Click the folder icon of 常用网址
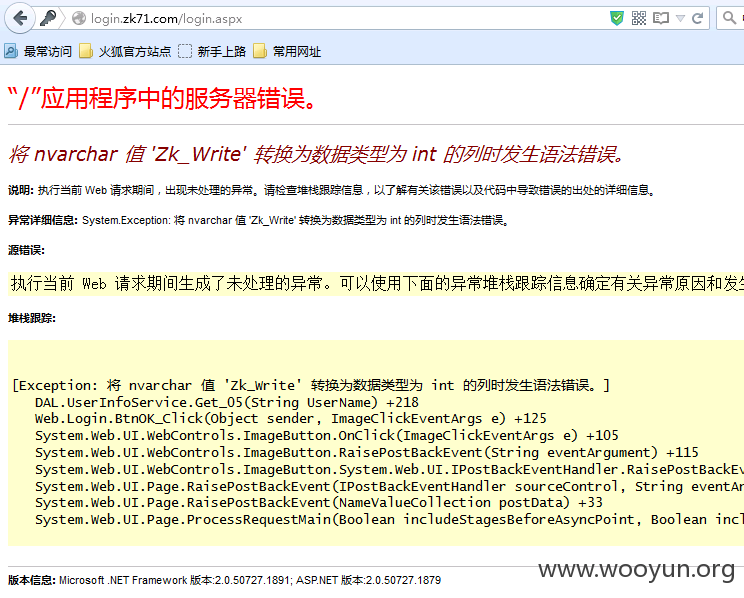The width and height of the screenshot is (744, 598). click(x=260, y=51)
